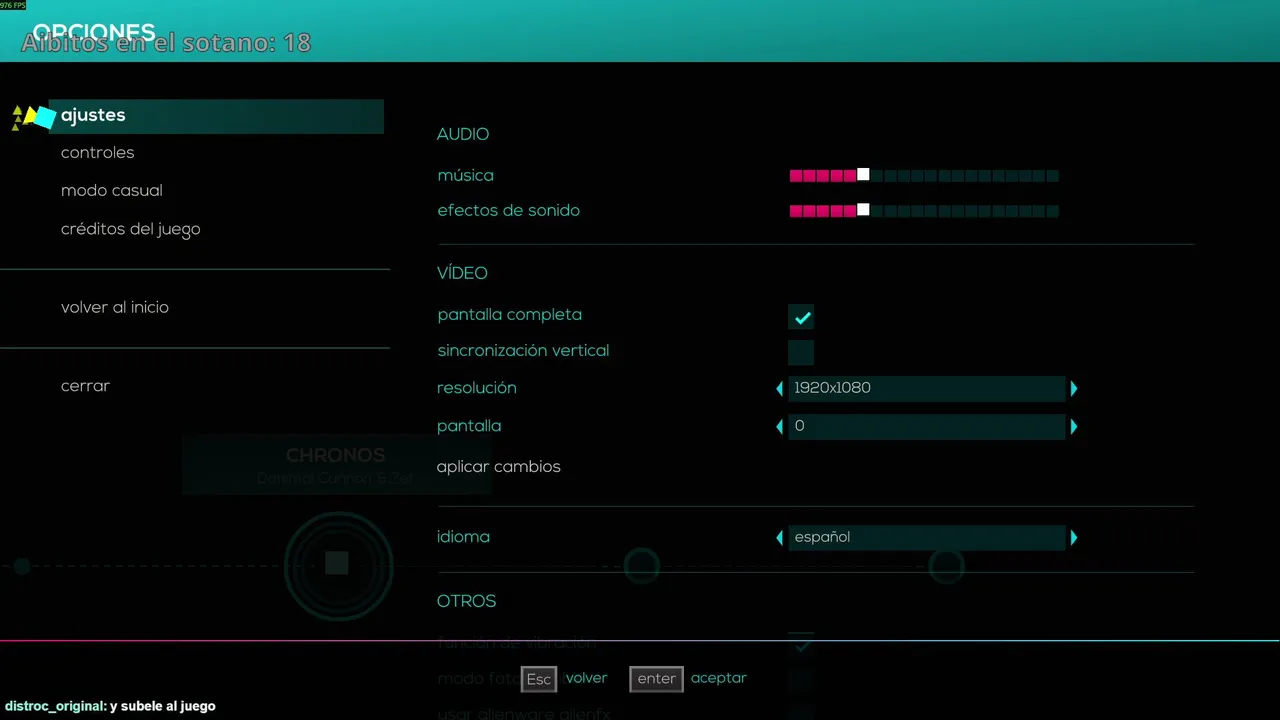
Task: Click the cursor icon beside ajustes
Action: pos(33,117)
